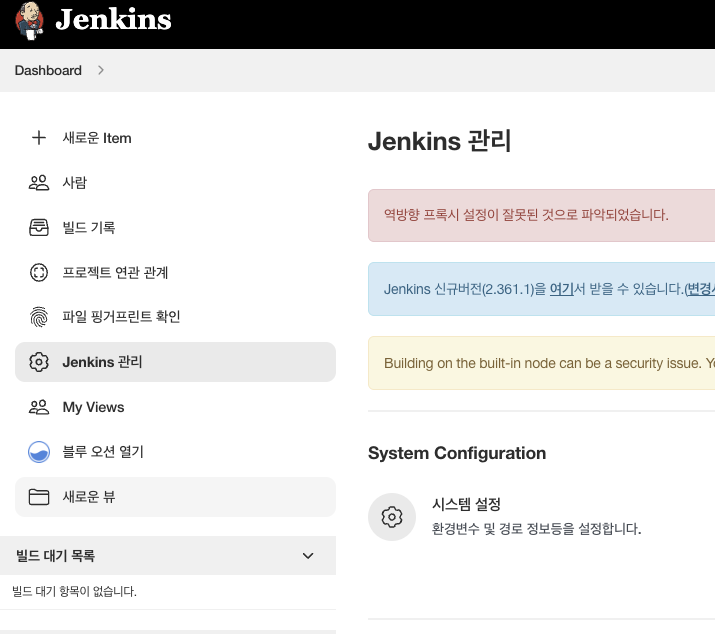Click the 시스템 설정 gear icon

(392, 517)
